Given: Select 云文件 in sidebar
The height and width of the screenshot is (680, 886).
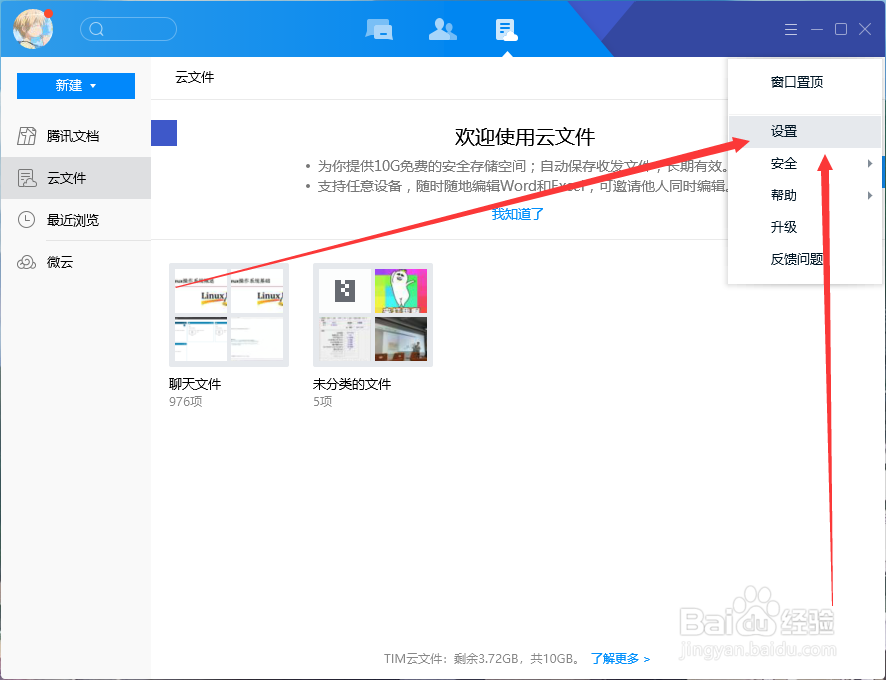Looking at the screenshot, I should (x=76, y=178).
